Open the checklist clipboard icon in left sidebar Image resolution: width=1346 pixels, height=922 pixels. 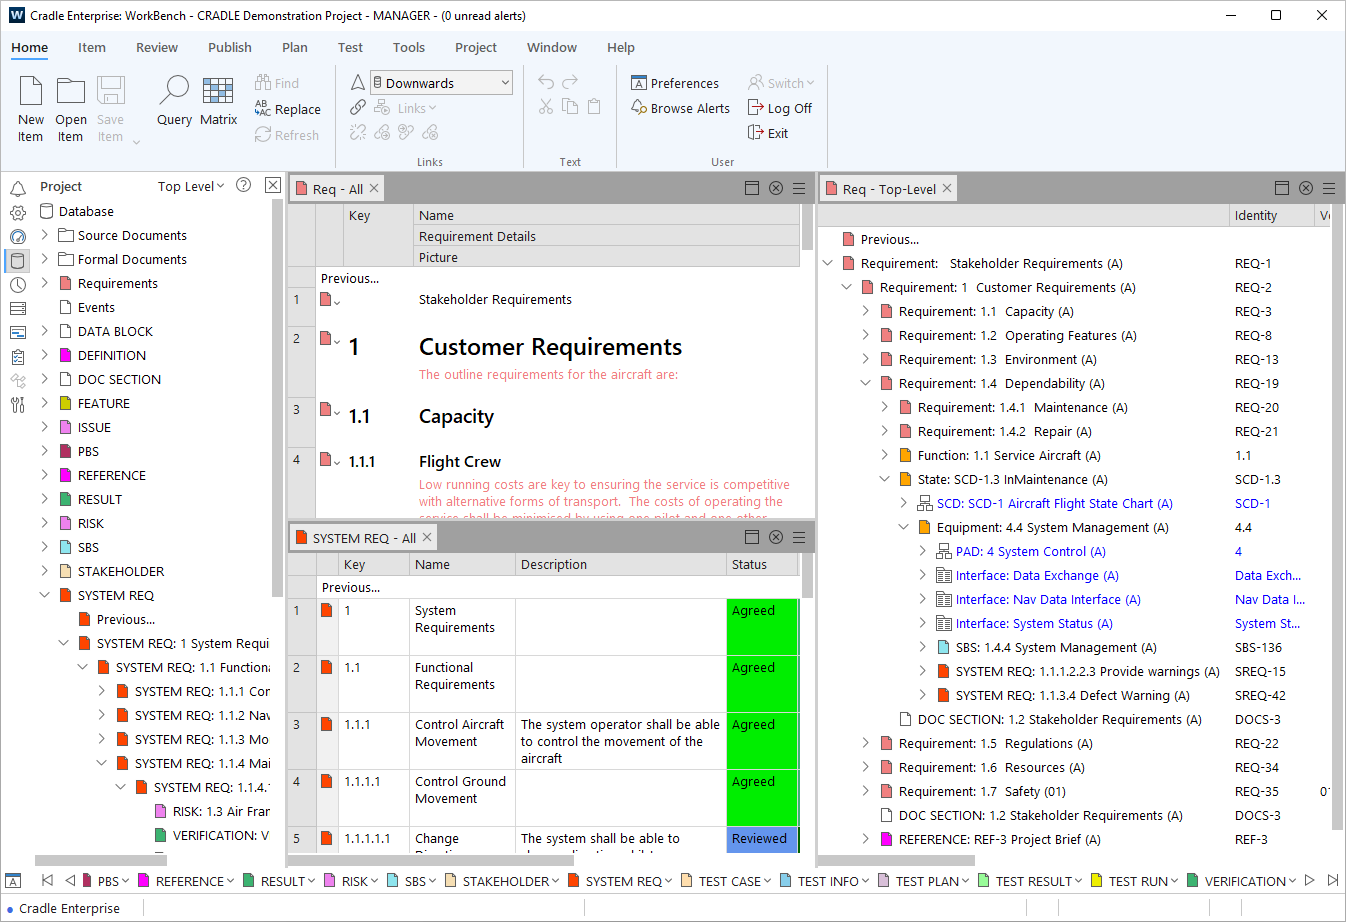[18, 356]
